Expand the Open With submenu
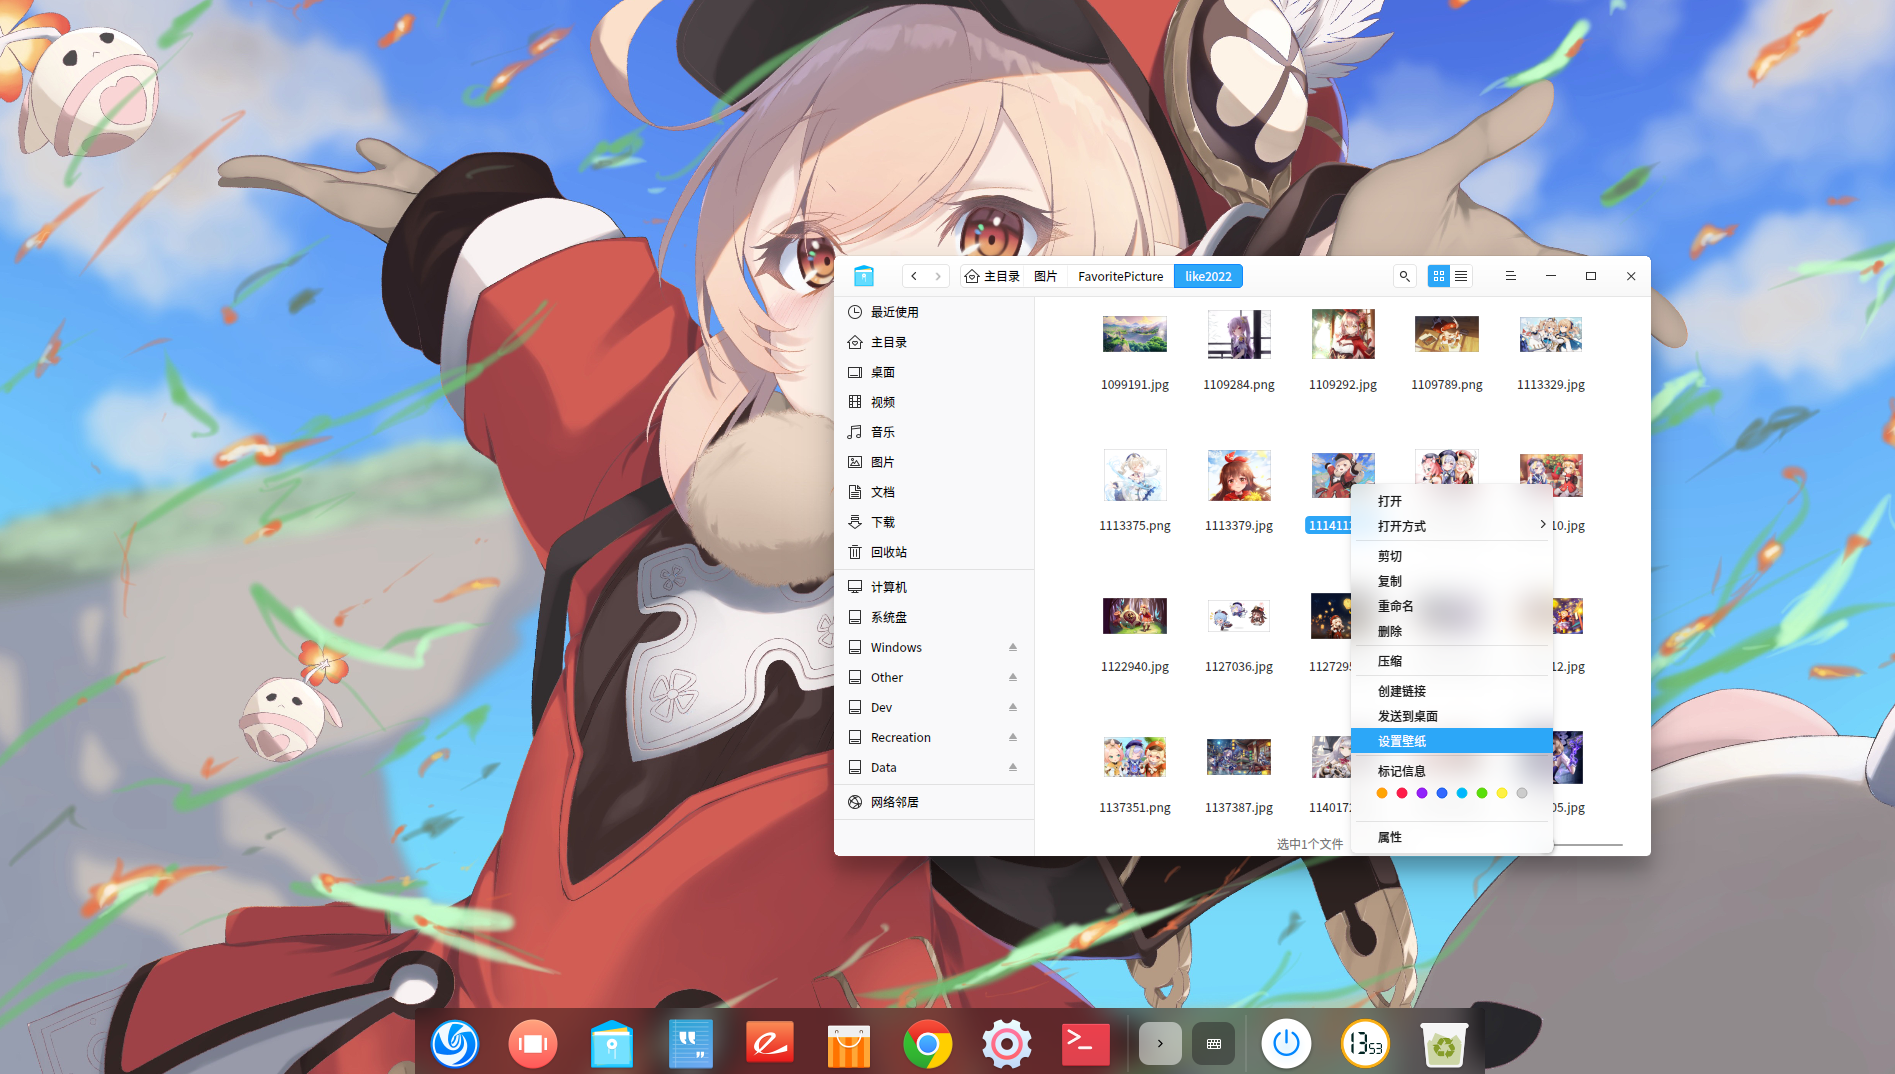Viewport: 1895px width, 1074px height. click(x=1451, y=526)
